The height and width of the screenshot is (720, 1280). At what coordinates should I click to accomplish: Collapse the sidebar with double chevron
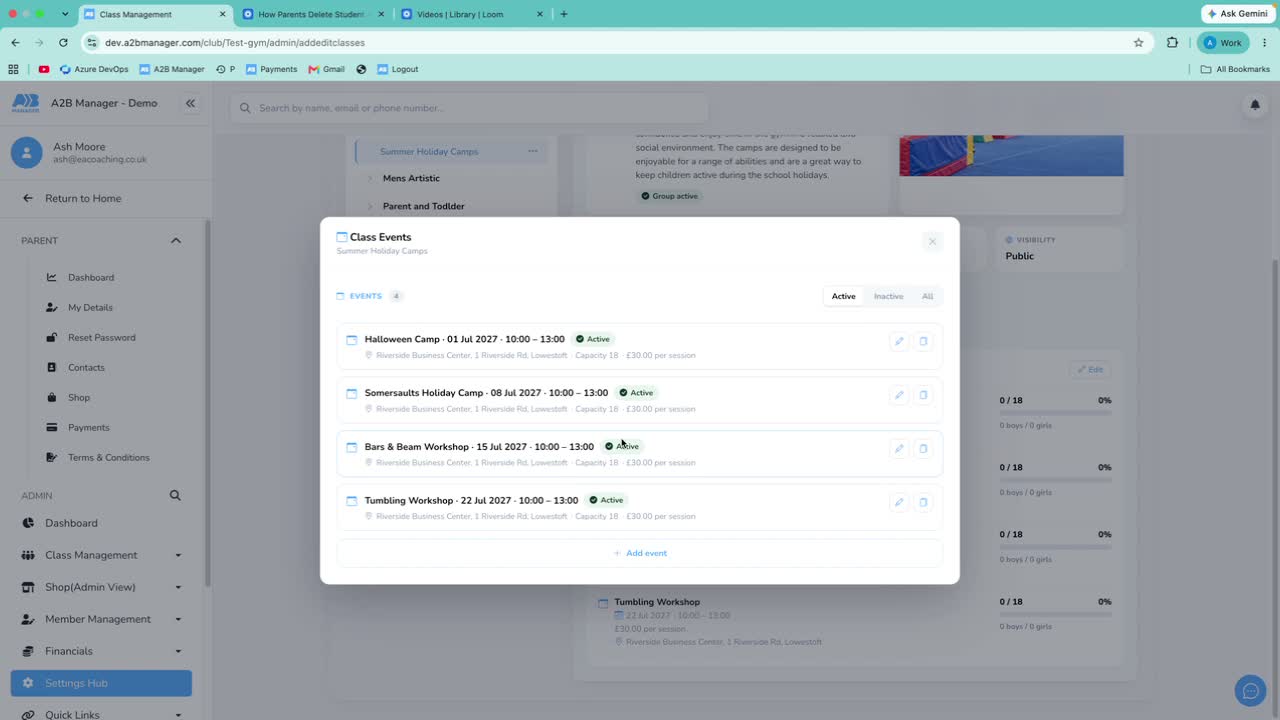point(190,103)
